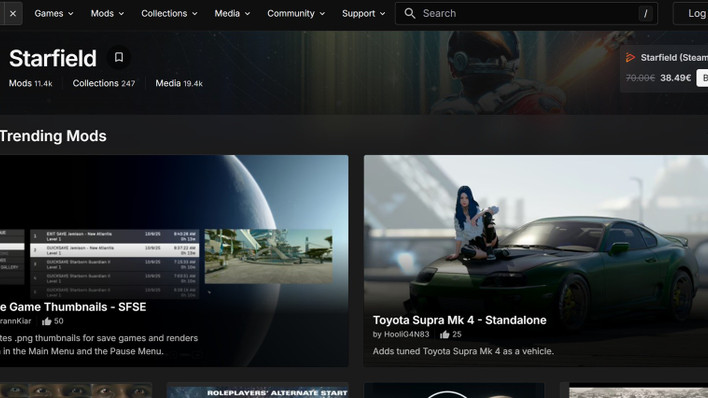
Task: Close the navigation with the X button
Action: 13,14
